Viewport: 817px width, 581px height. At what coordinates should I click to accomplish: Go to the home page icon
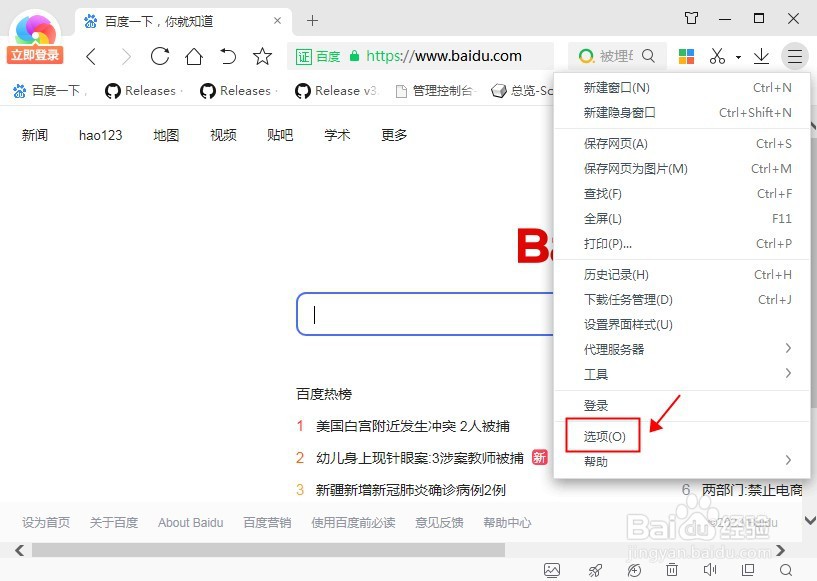click(194, 56)
